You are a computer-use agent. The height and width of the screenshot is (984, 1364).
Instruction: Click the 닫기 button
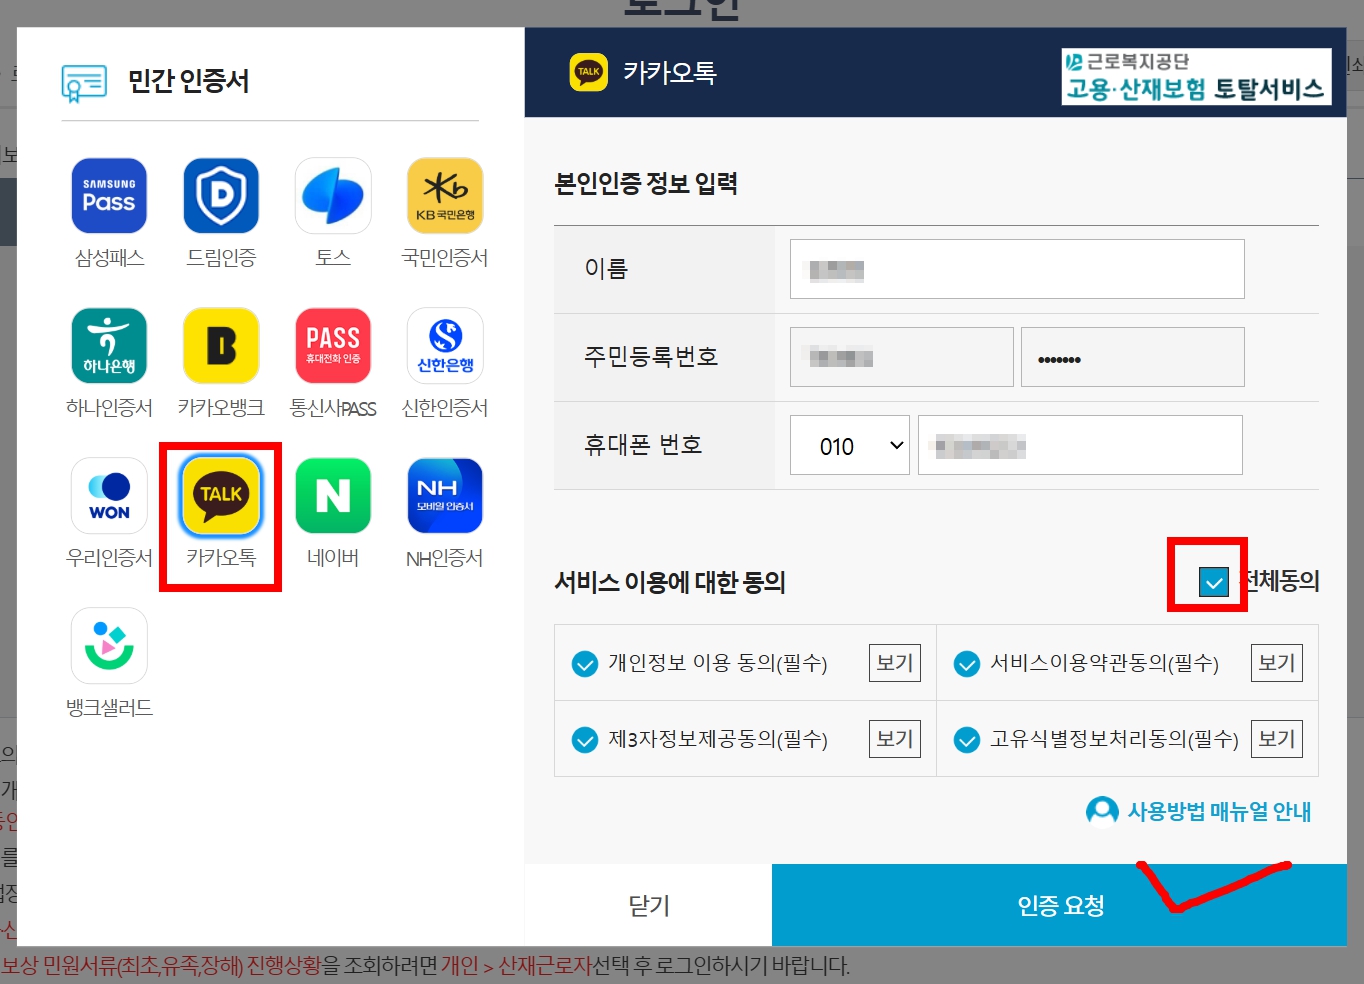tap(648, 905)
